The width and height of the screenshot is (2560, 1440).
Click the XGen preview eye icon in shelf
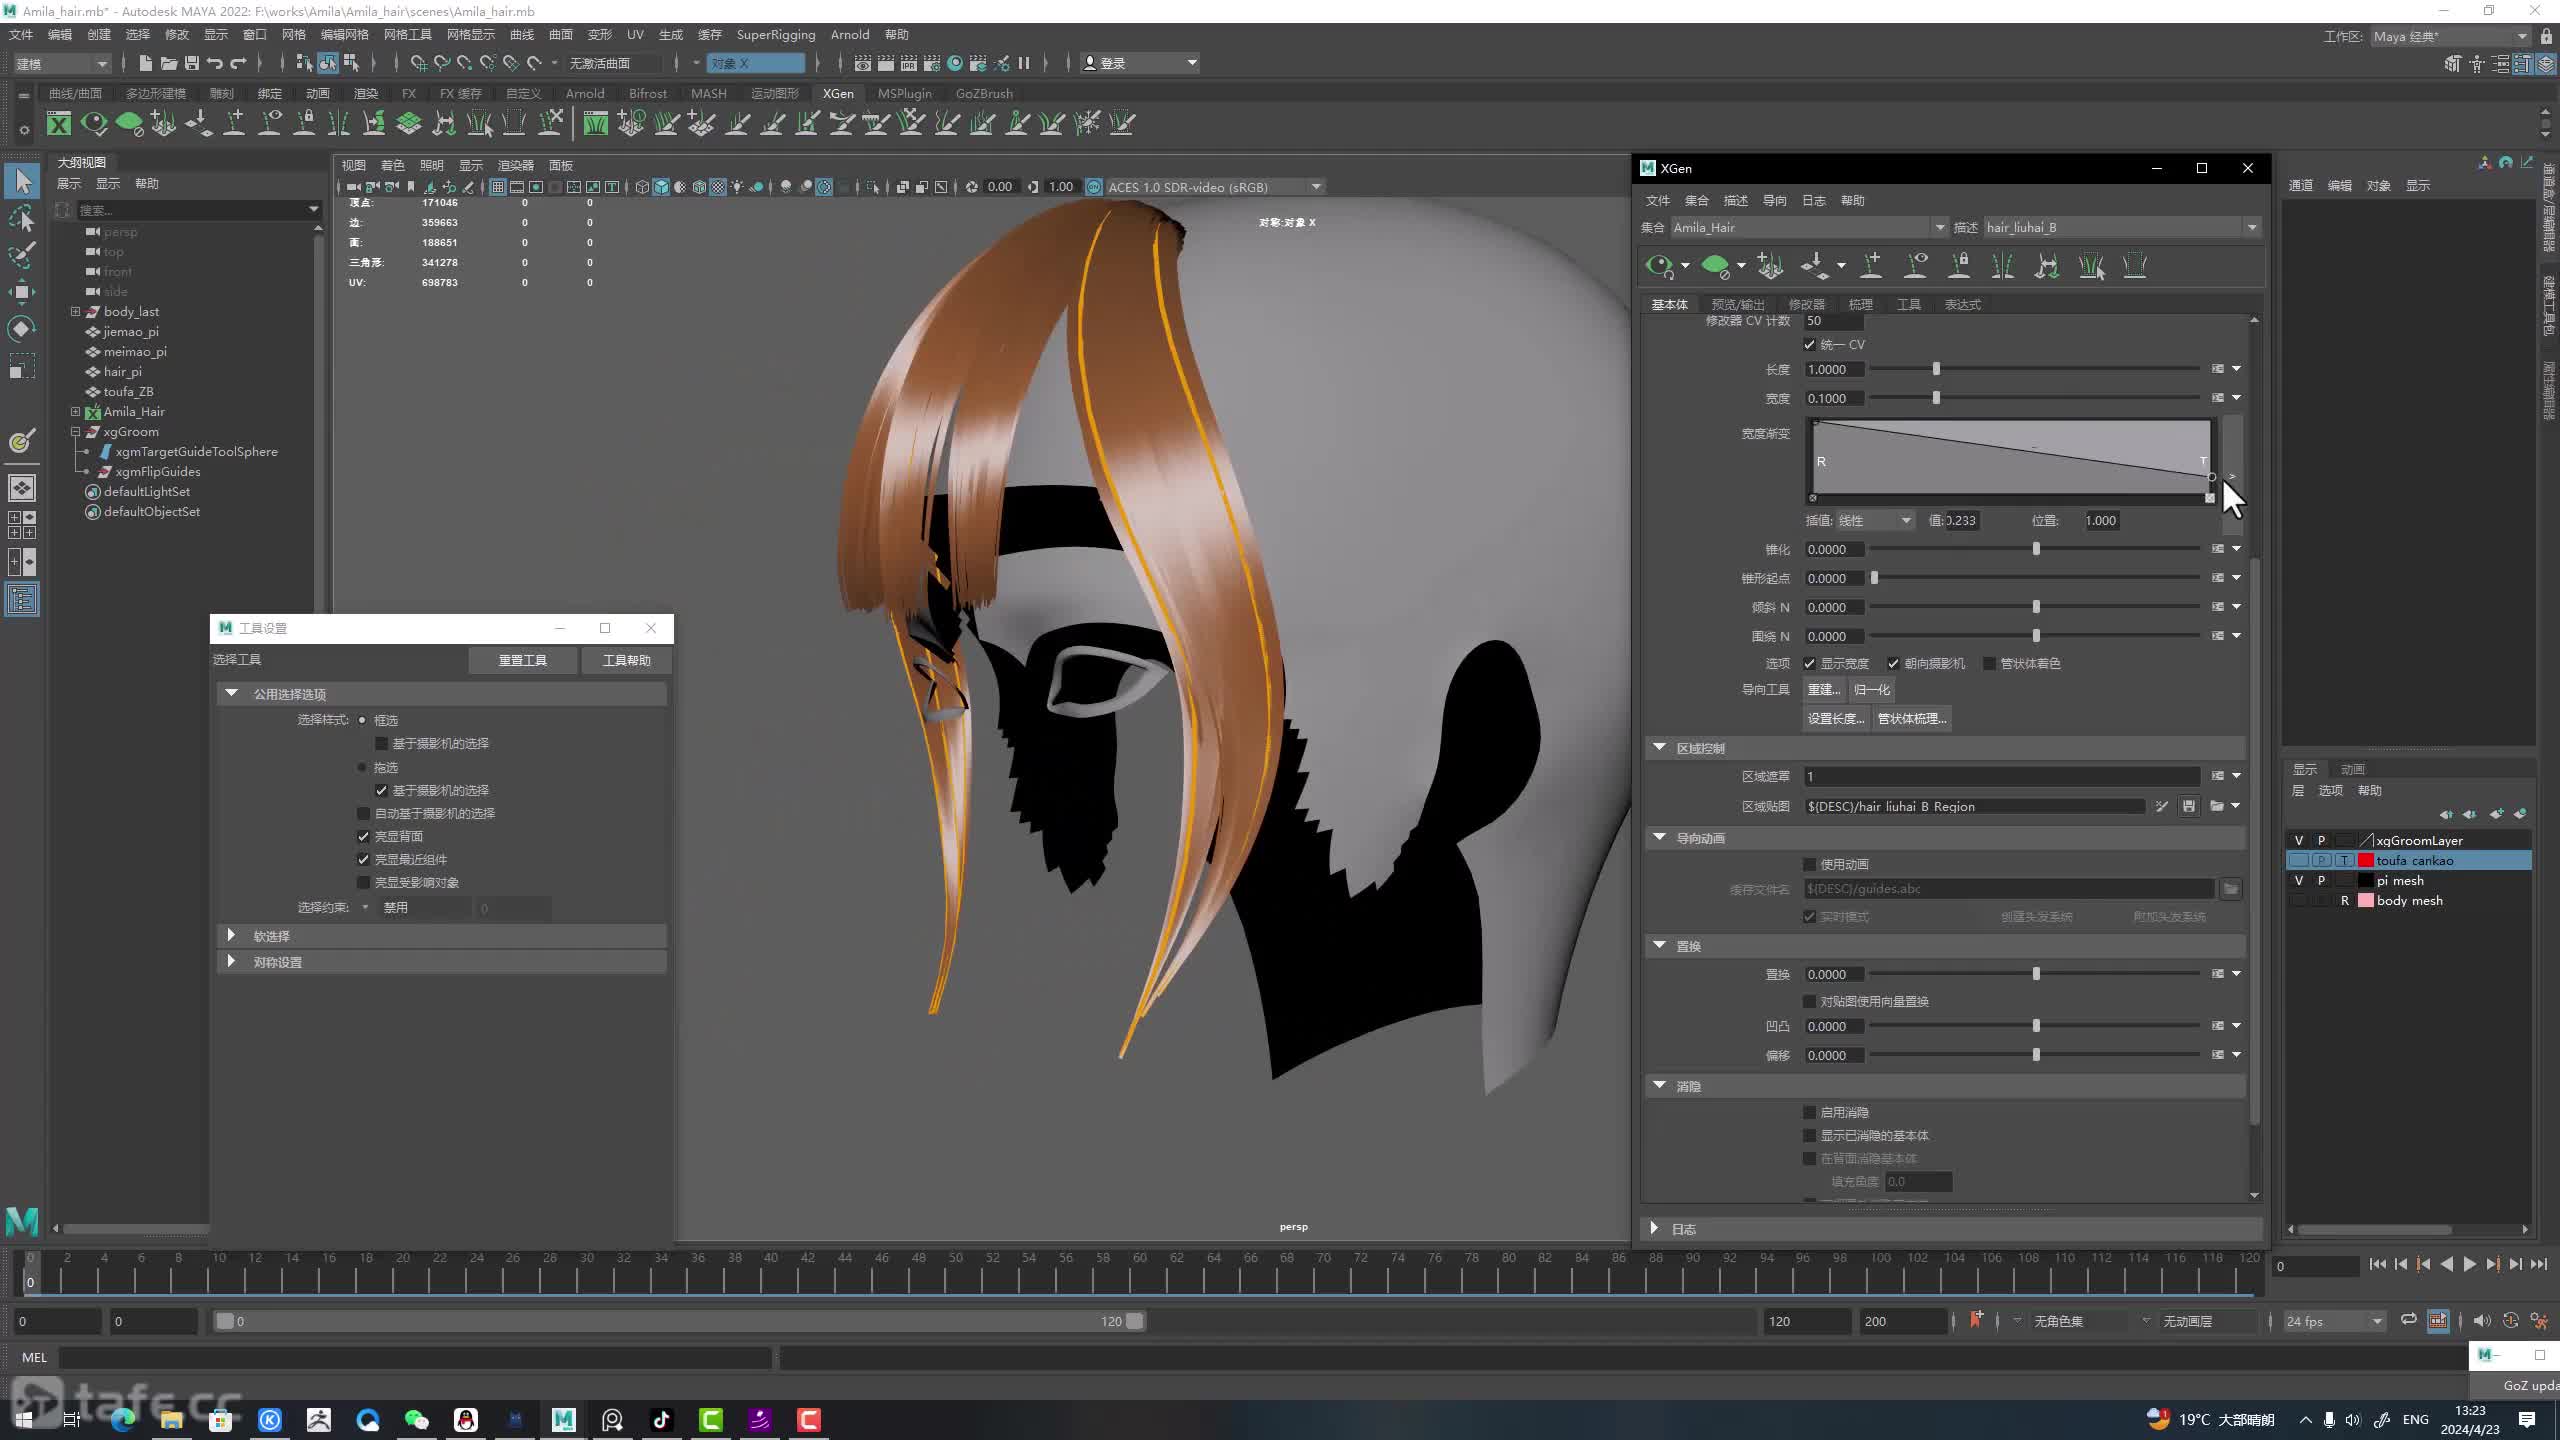(x=94, y=123)
